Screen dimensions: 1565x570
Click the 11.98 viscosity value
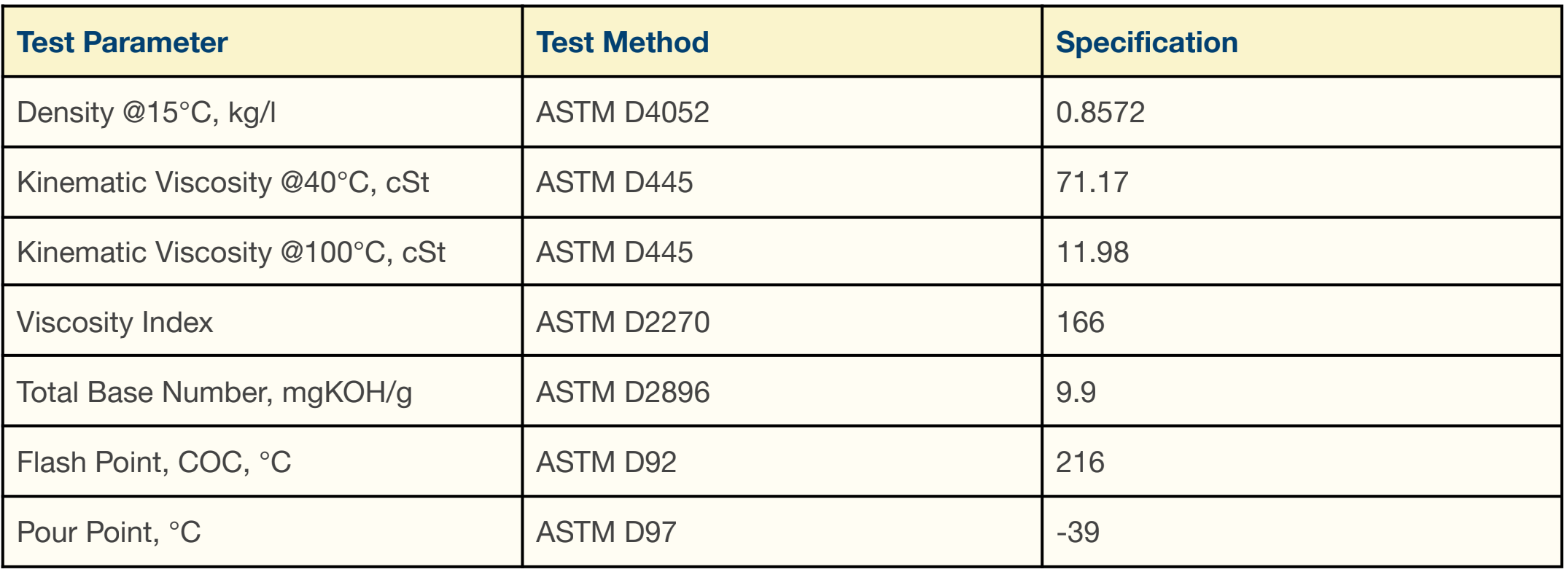(x=1092, y=252)
